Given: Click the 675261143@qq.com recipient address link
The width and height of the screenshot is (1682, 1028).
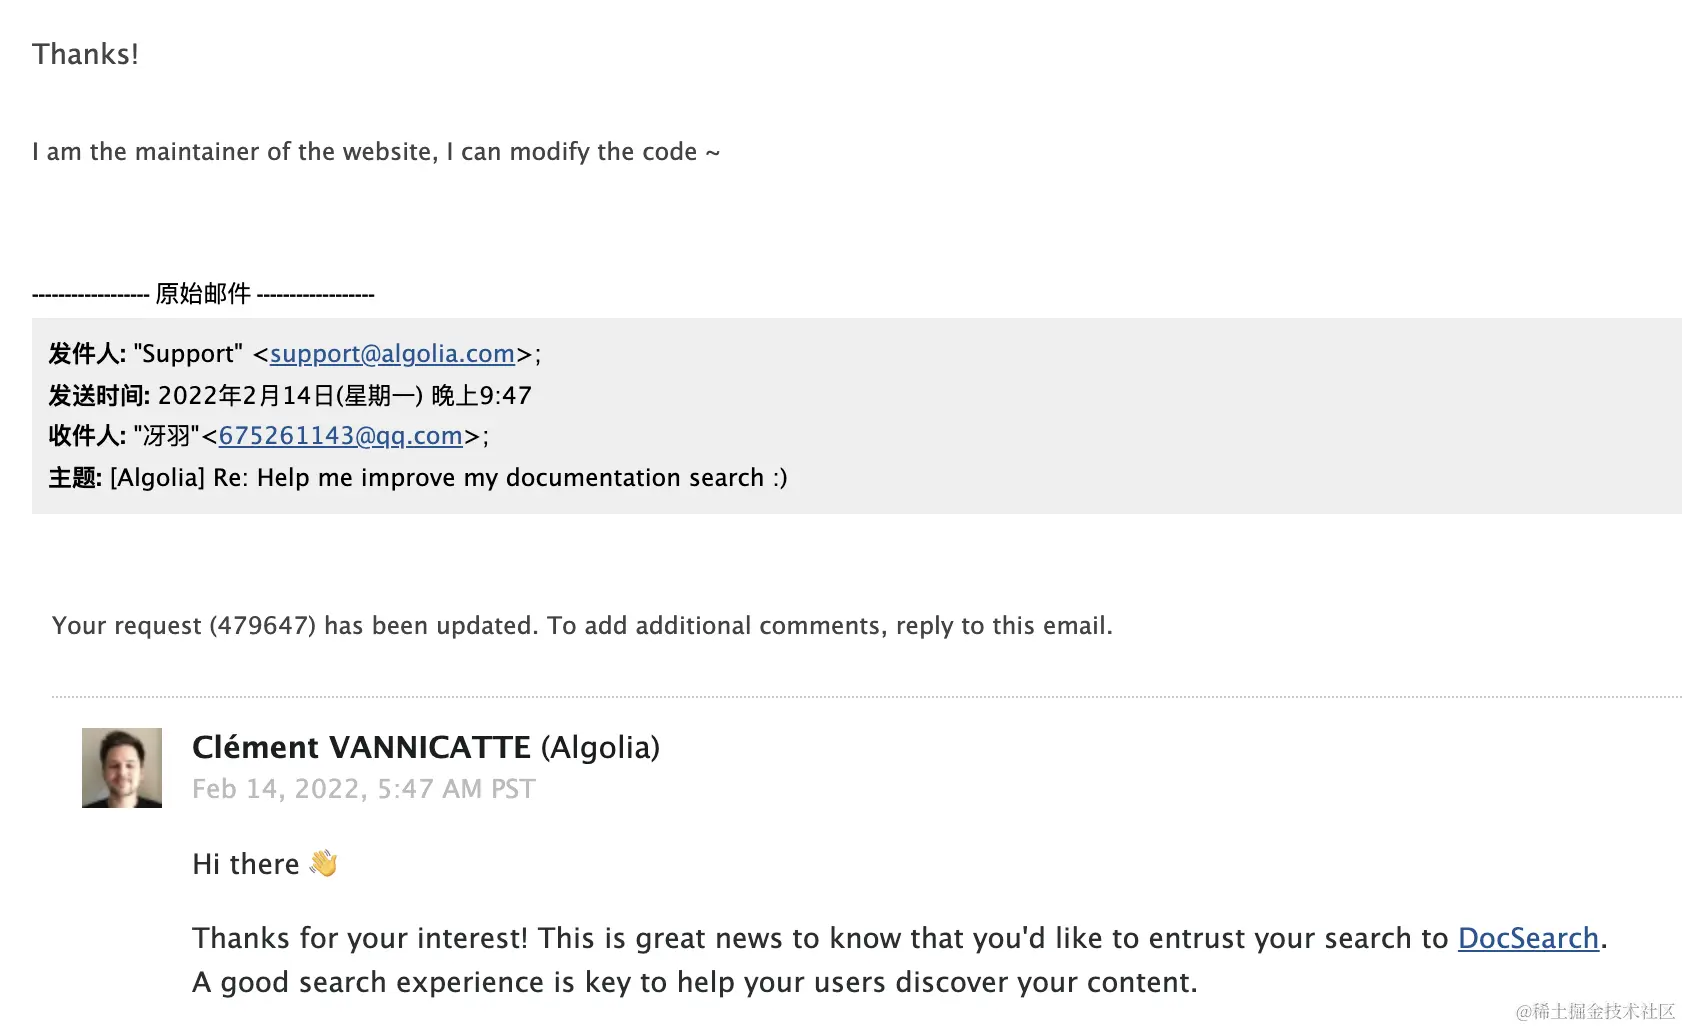Looking at the screenshot, I should pos(340,436).
